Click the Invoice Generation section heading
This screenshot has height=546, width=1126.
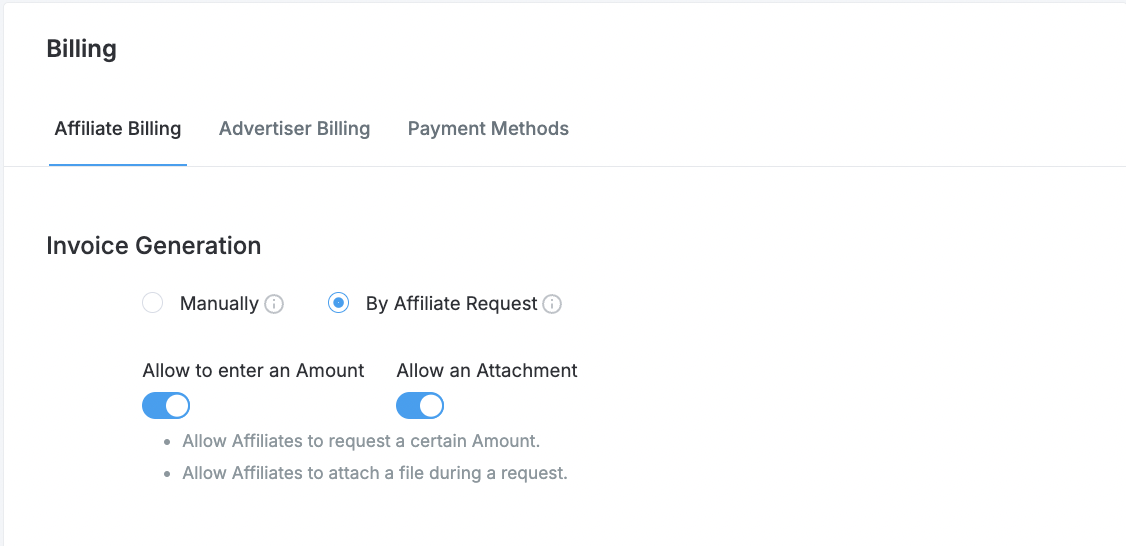click(154, 246)
